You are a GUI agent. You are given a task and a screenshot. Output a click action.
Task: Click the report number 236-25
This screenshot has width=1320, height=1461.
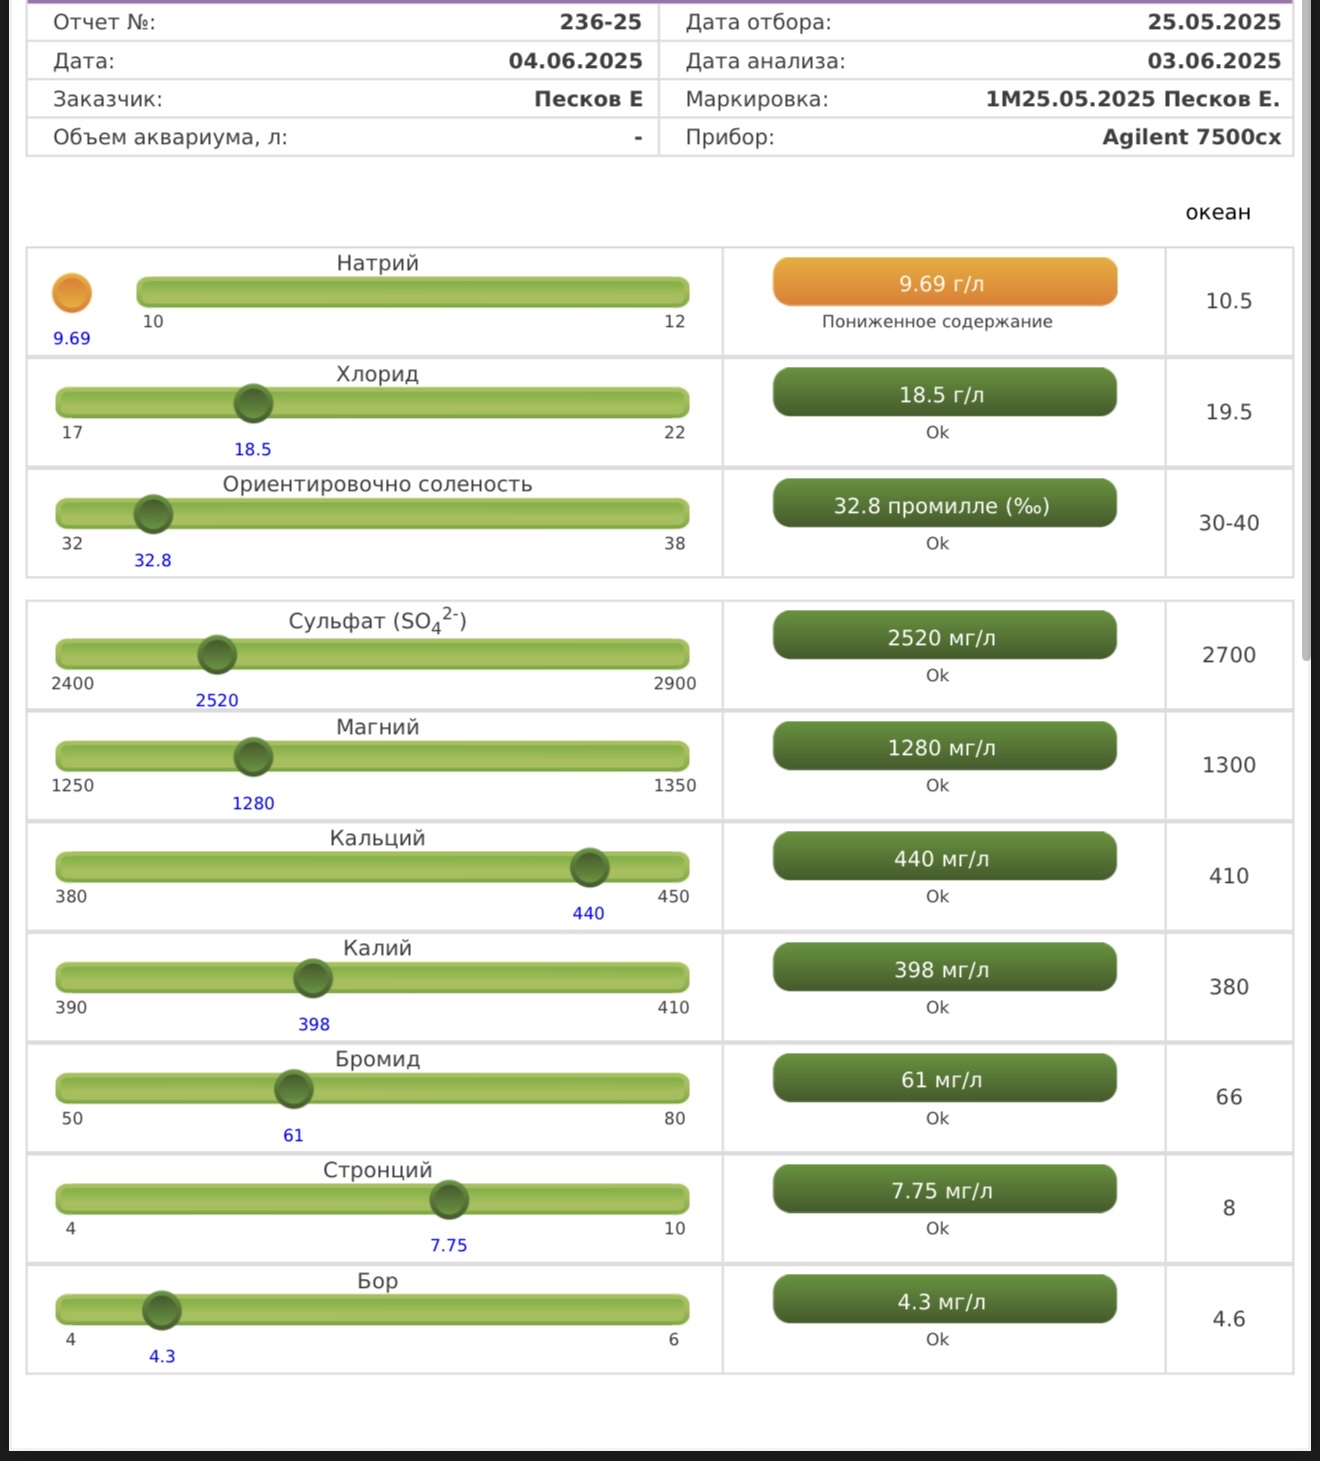pyautogui.click(x=600, y=22)
